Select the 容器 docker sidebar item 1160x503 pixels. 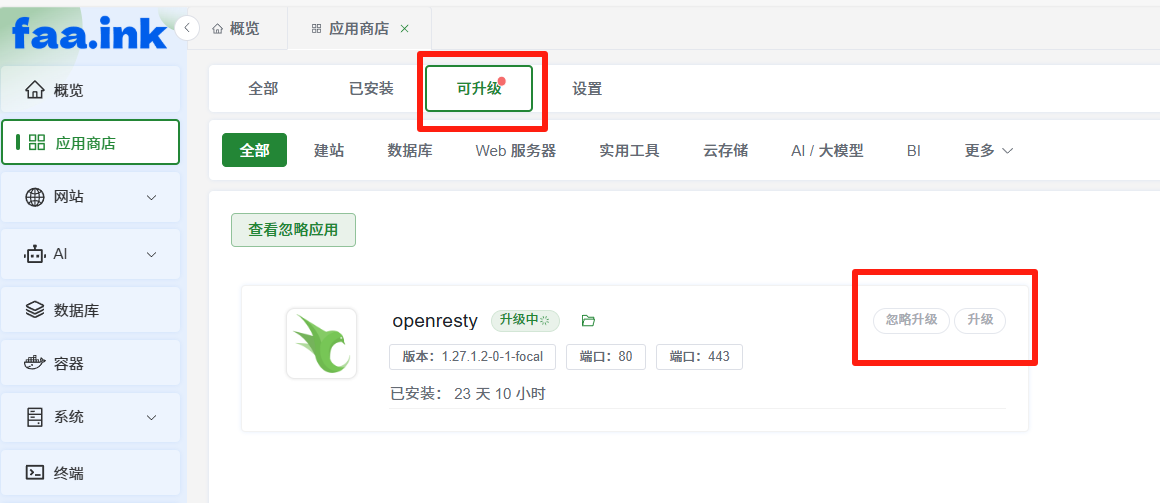[x=90, y=364]
